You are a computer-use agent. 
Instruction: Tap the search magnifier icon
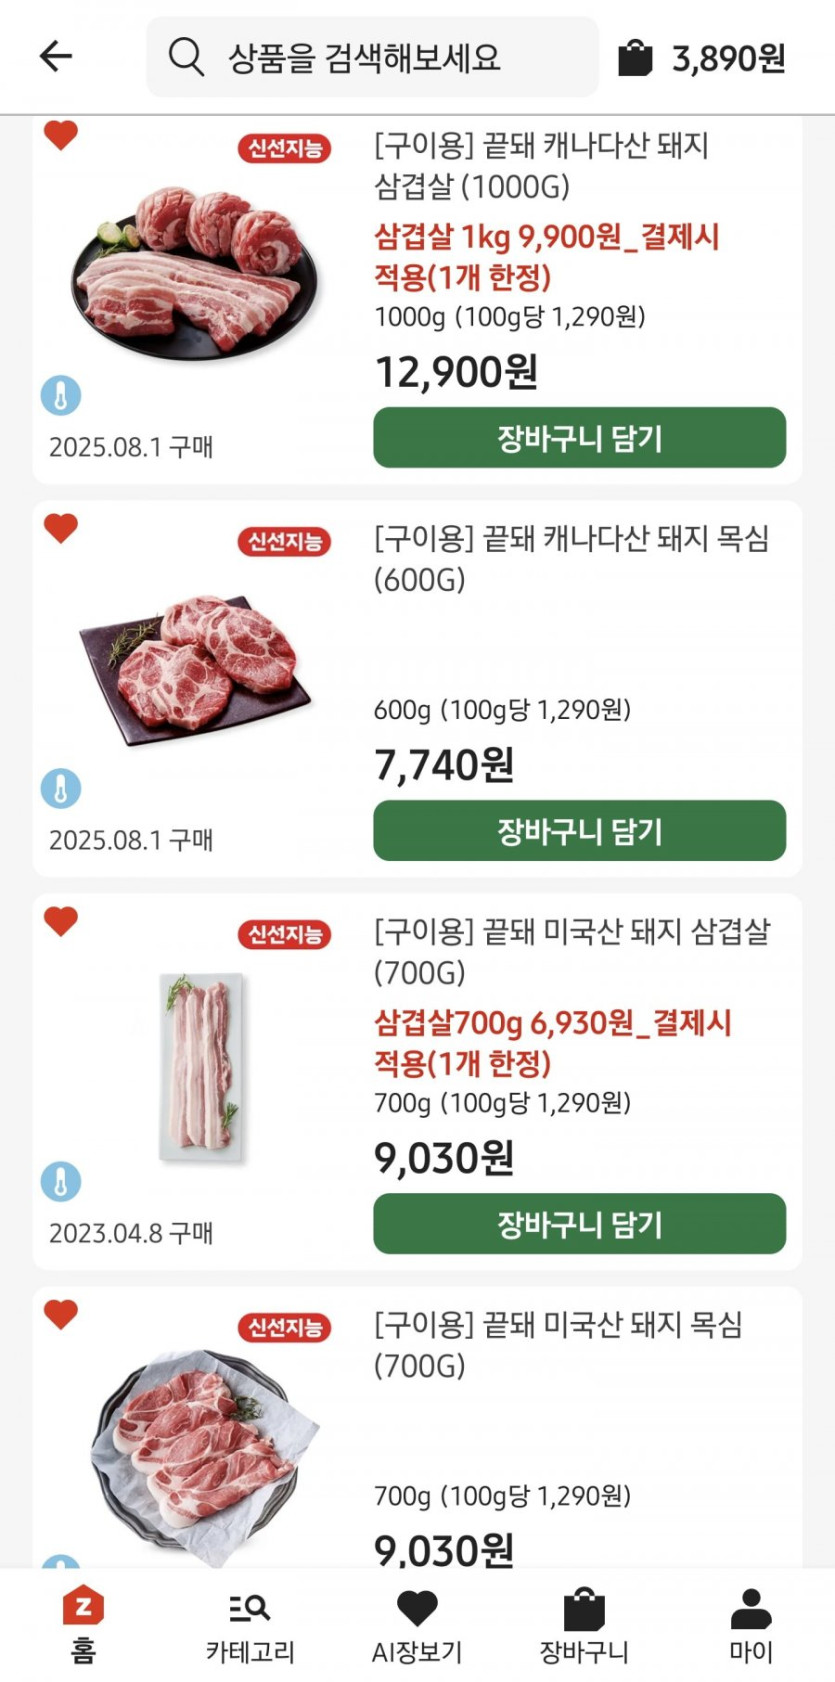(186, 57)
